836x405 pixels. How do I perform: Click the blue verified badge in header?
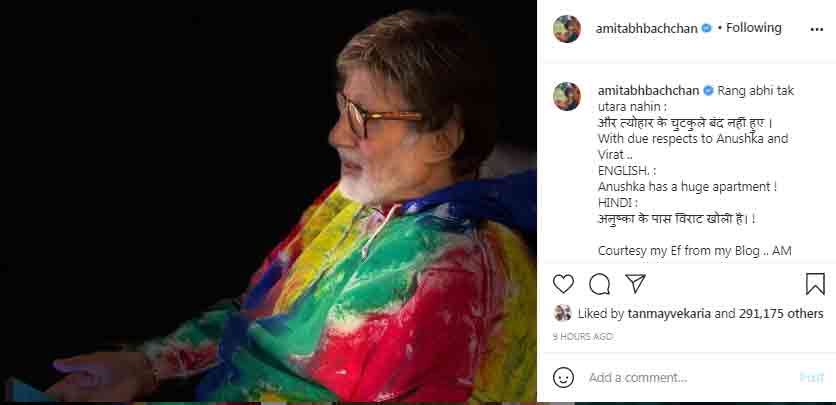pyautogui.click(x=707, y=28)
